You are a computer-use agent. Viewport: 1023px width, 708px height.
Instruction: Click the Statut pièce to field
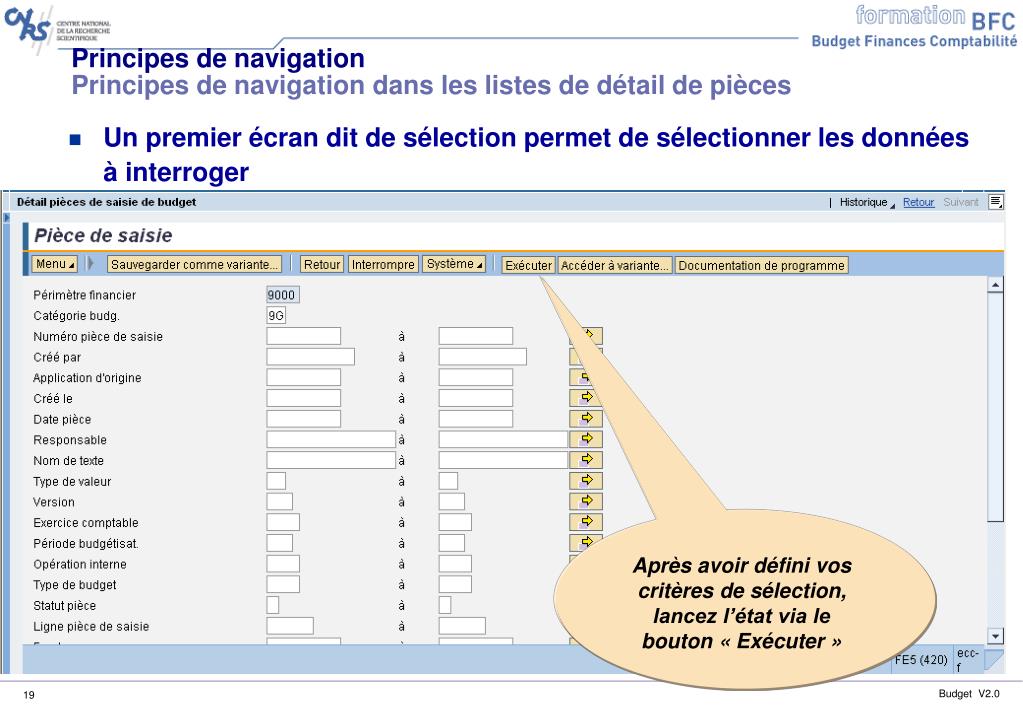(x=445, y=605)
